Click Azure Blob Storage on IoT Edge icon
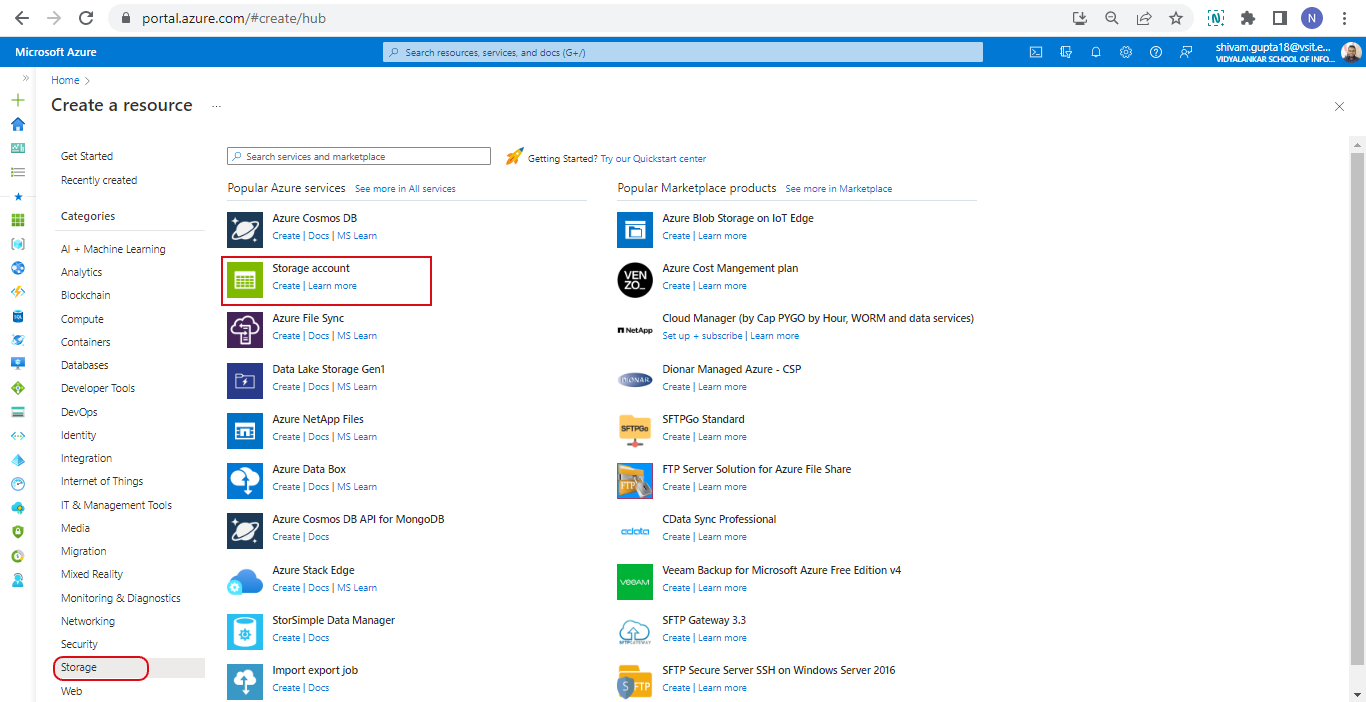The image size is (1366, 702). 635,229
